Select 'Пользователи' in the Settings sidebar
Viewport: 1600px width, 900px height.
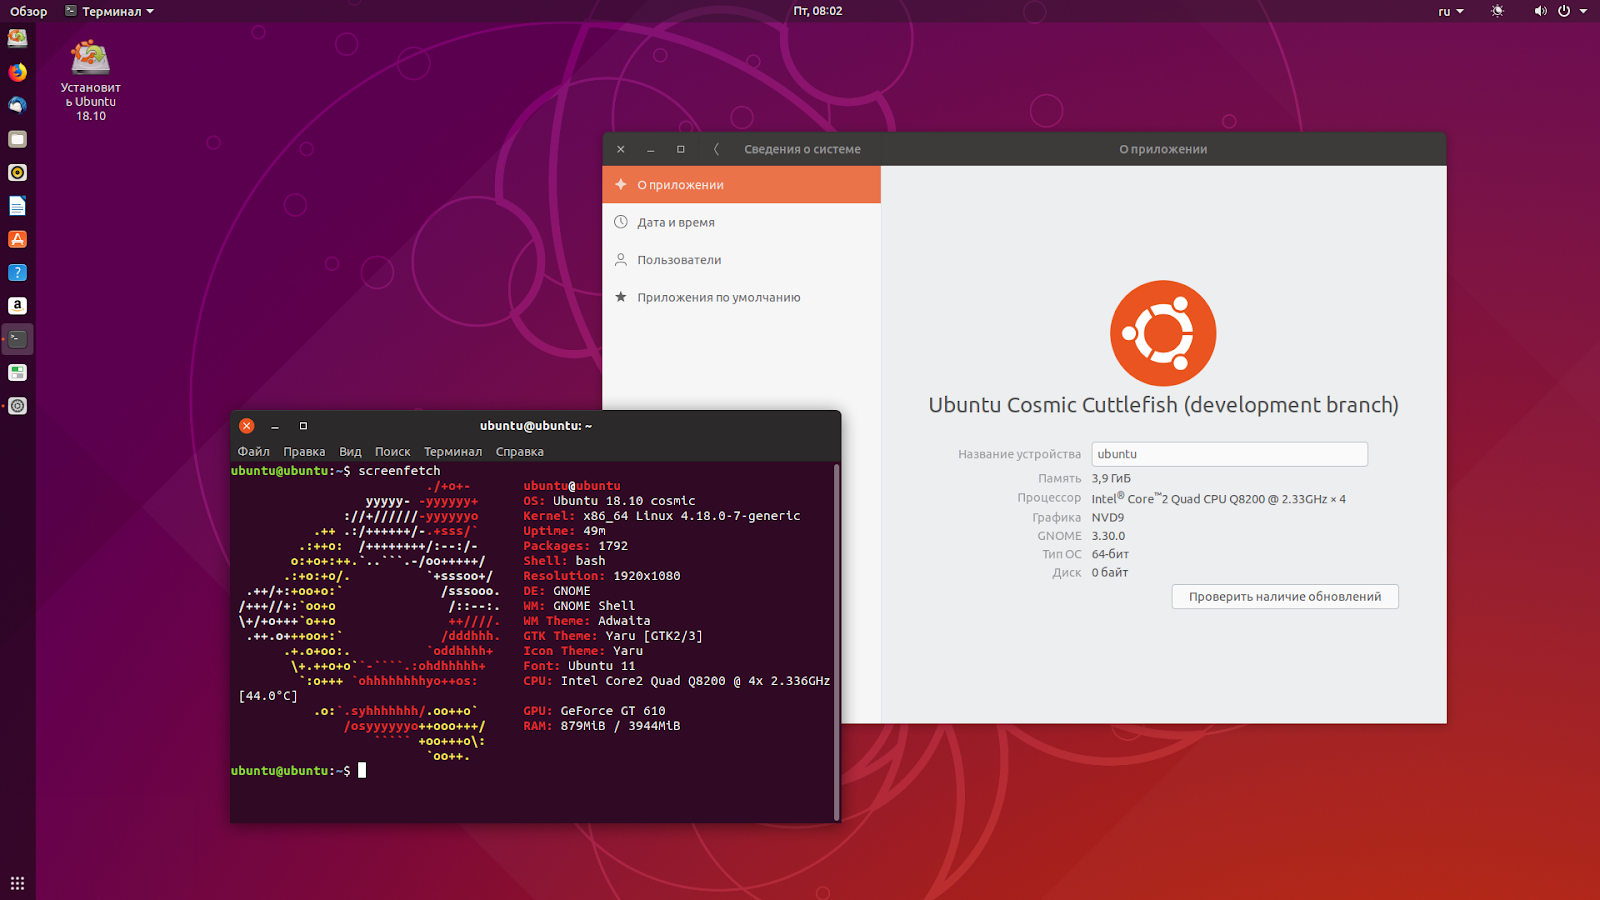742,260
